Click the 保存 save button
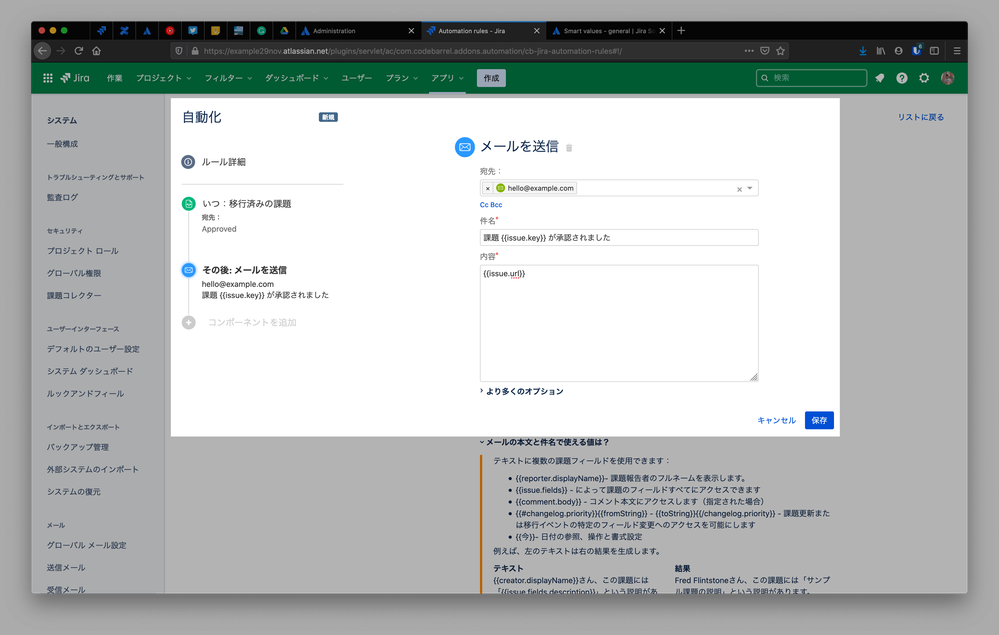The image size is (999, 635). pyautogui.click(x=819, y=420)
